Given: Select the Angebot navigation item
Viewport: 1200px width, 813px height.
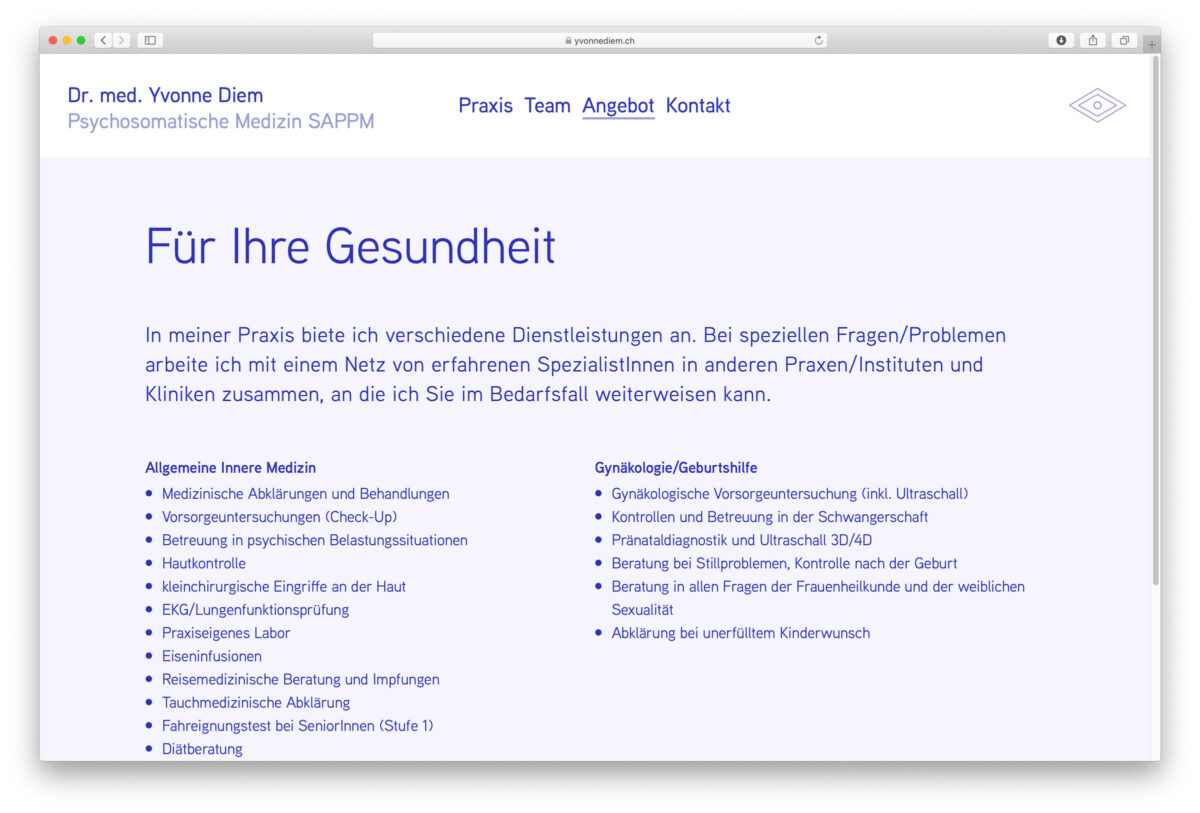Looking at the screenshot, I should (x=618, y=105).
